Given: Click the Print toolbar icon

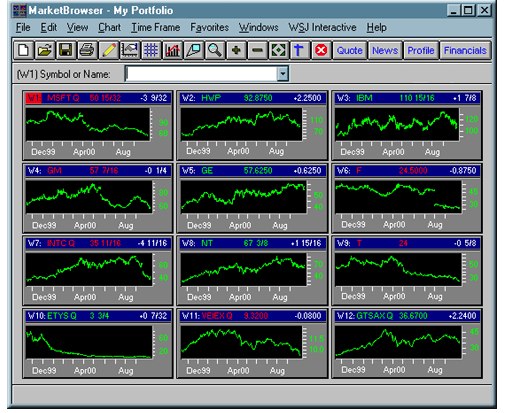Looking at the screenshot, I should tap(87, 50).
